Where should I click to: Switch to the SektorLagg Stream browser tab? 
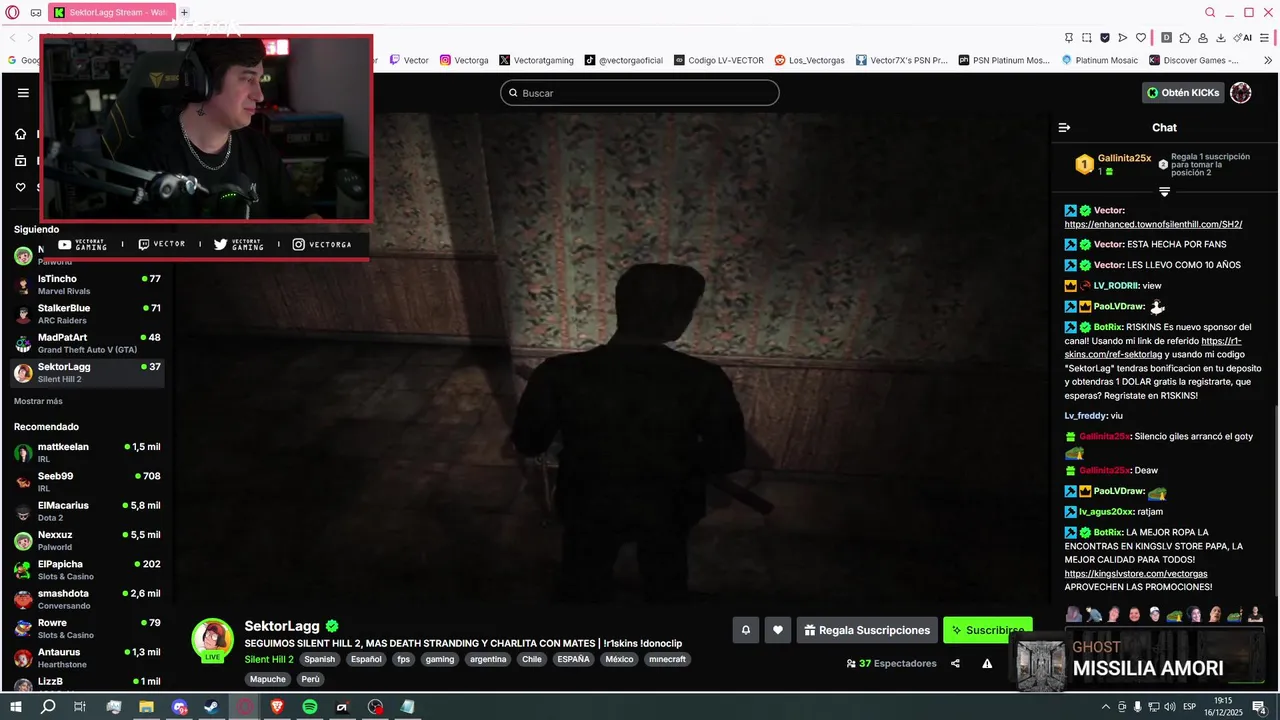110,12
